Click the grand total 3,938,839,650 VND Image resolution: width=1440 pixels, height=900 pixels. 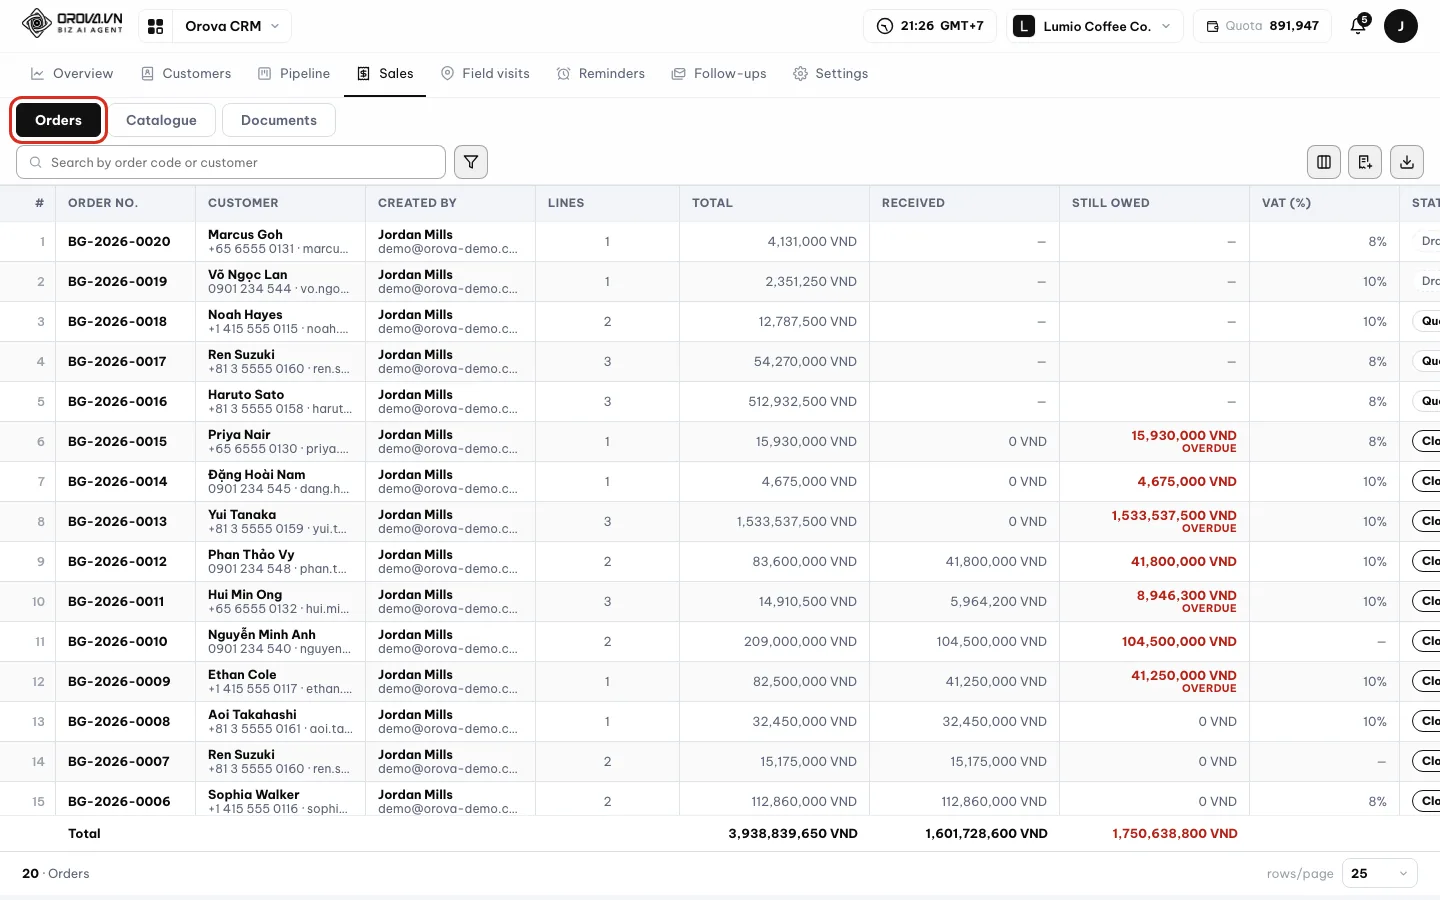pyautogui.click(x=793, y=834)
